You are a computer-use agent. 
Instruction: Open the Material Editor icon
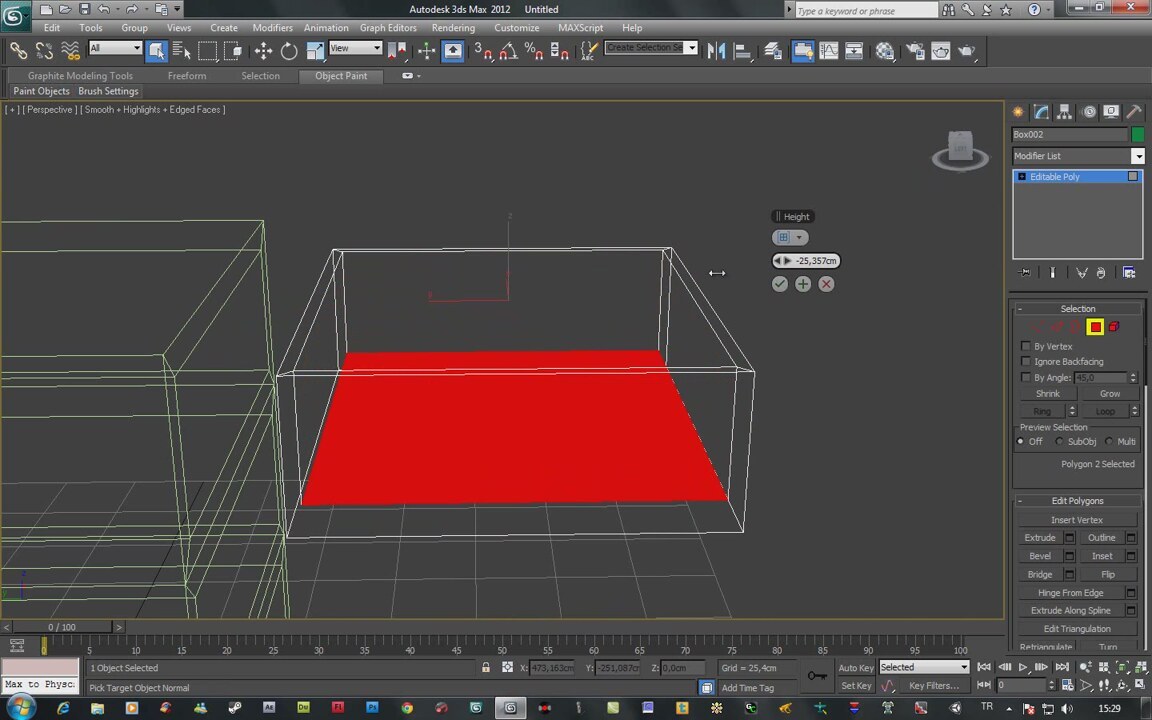[x=885, y=51]
